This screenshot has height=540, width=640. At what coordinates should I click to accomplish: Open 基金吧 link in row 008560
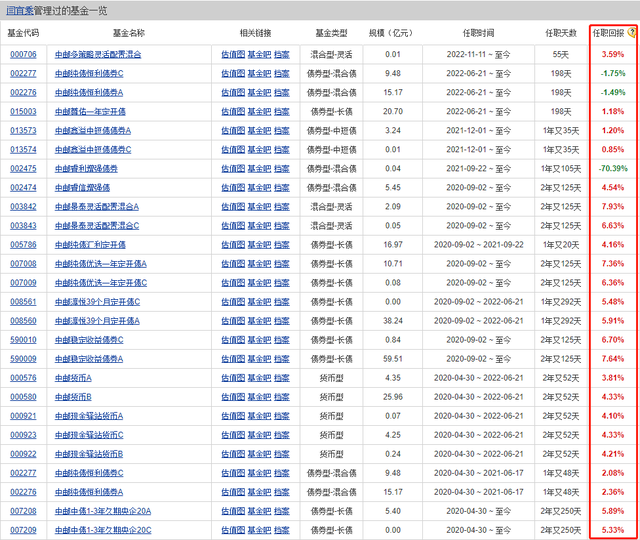tap(259, 321)
